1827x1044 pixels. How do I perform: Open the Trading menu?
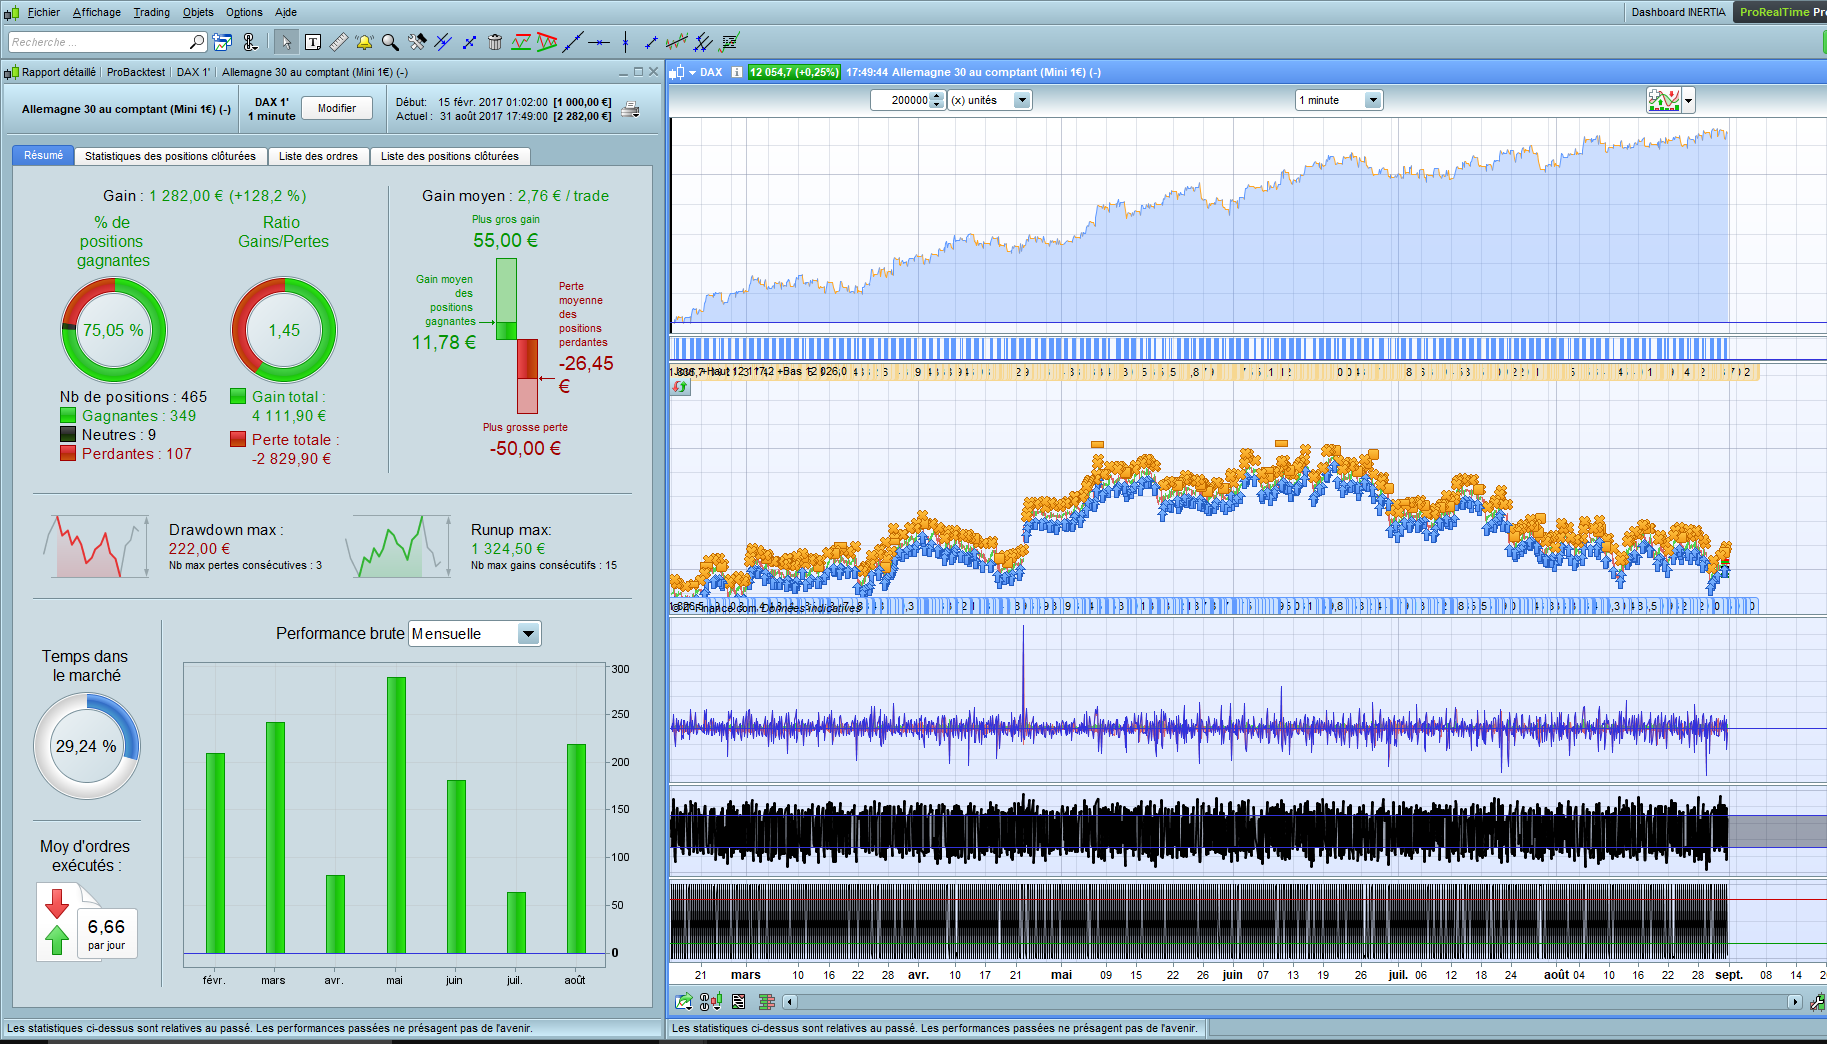[151, 12]
